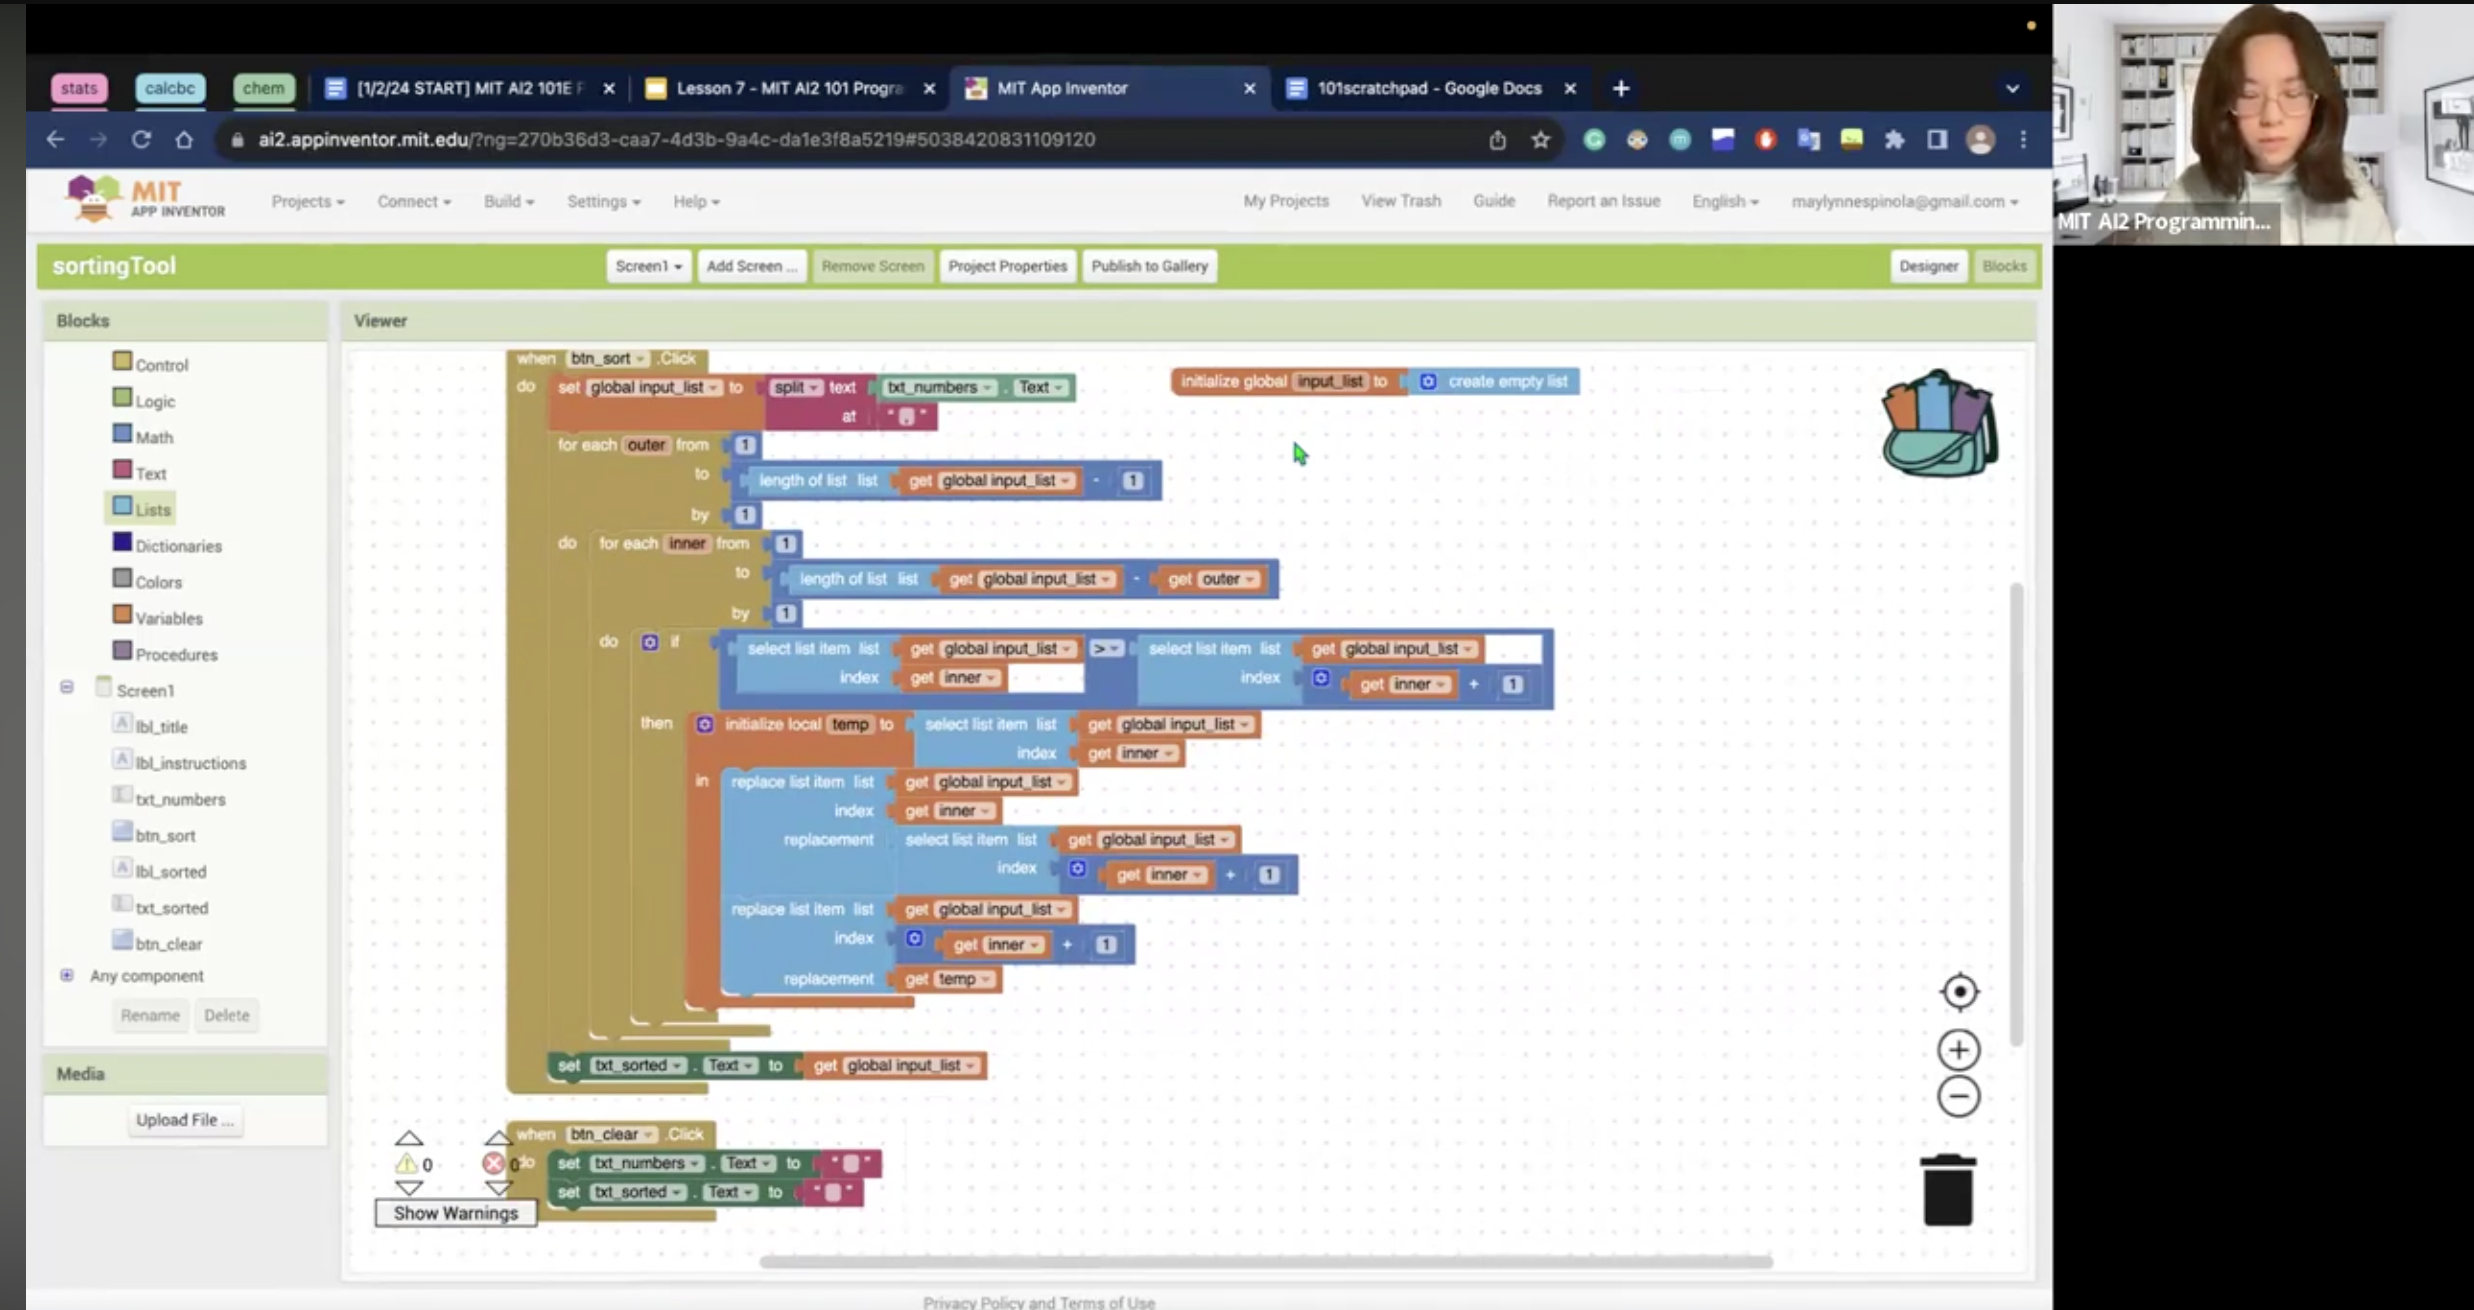This screenshot has width=2474, height=1310.
Task: Open the Backpack of copied blocks
Action: point(1935,423)
